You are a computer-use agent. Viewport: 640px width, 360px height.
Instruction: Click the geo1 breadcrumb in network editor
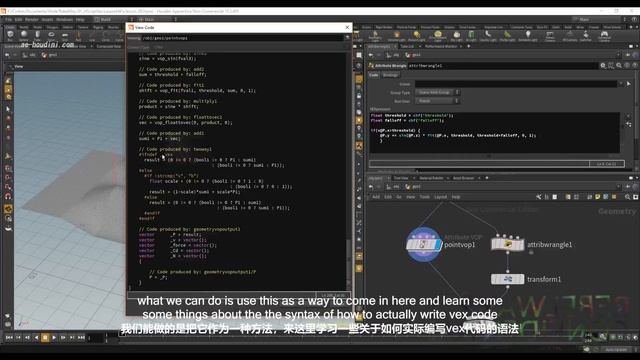pos(413,187)
